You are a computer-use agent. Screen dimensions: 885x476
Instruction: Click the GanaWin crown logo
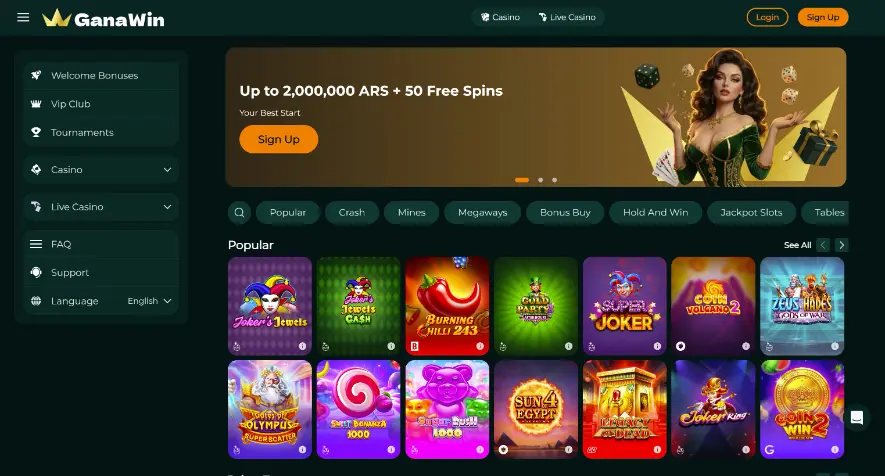click(104, 18)
